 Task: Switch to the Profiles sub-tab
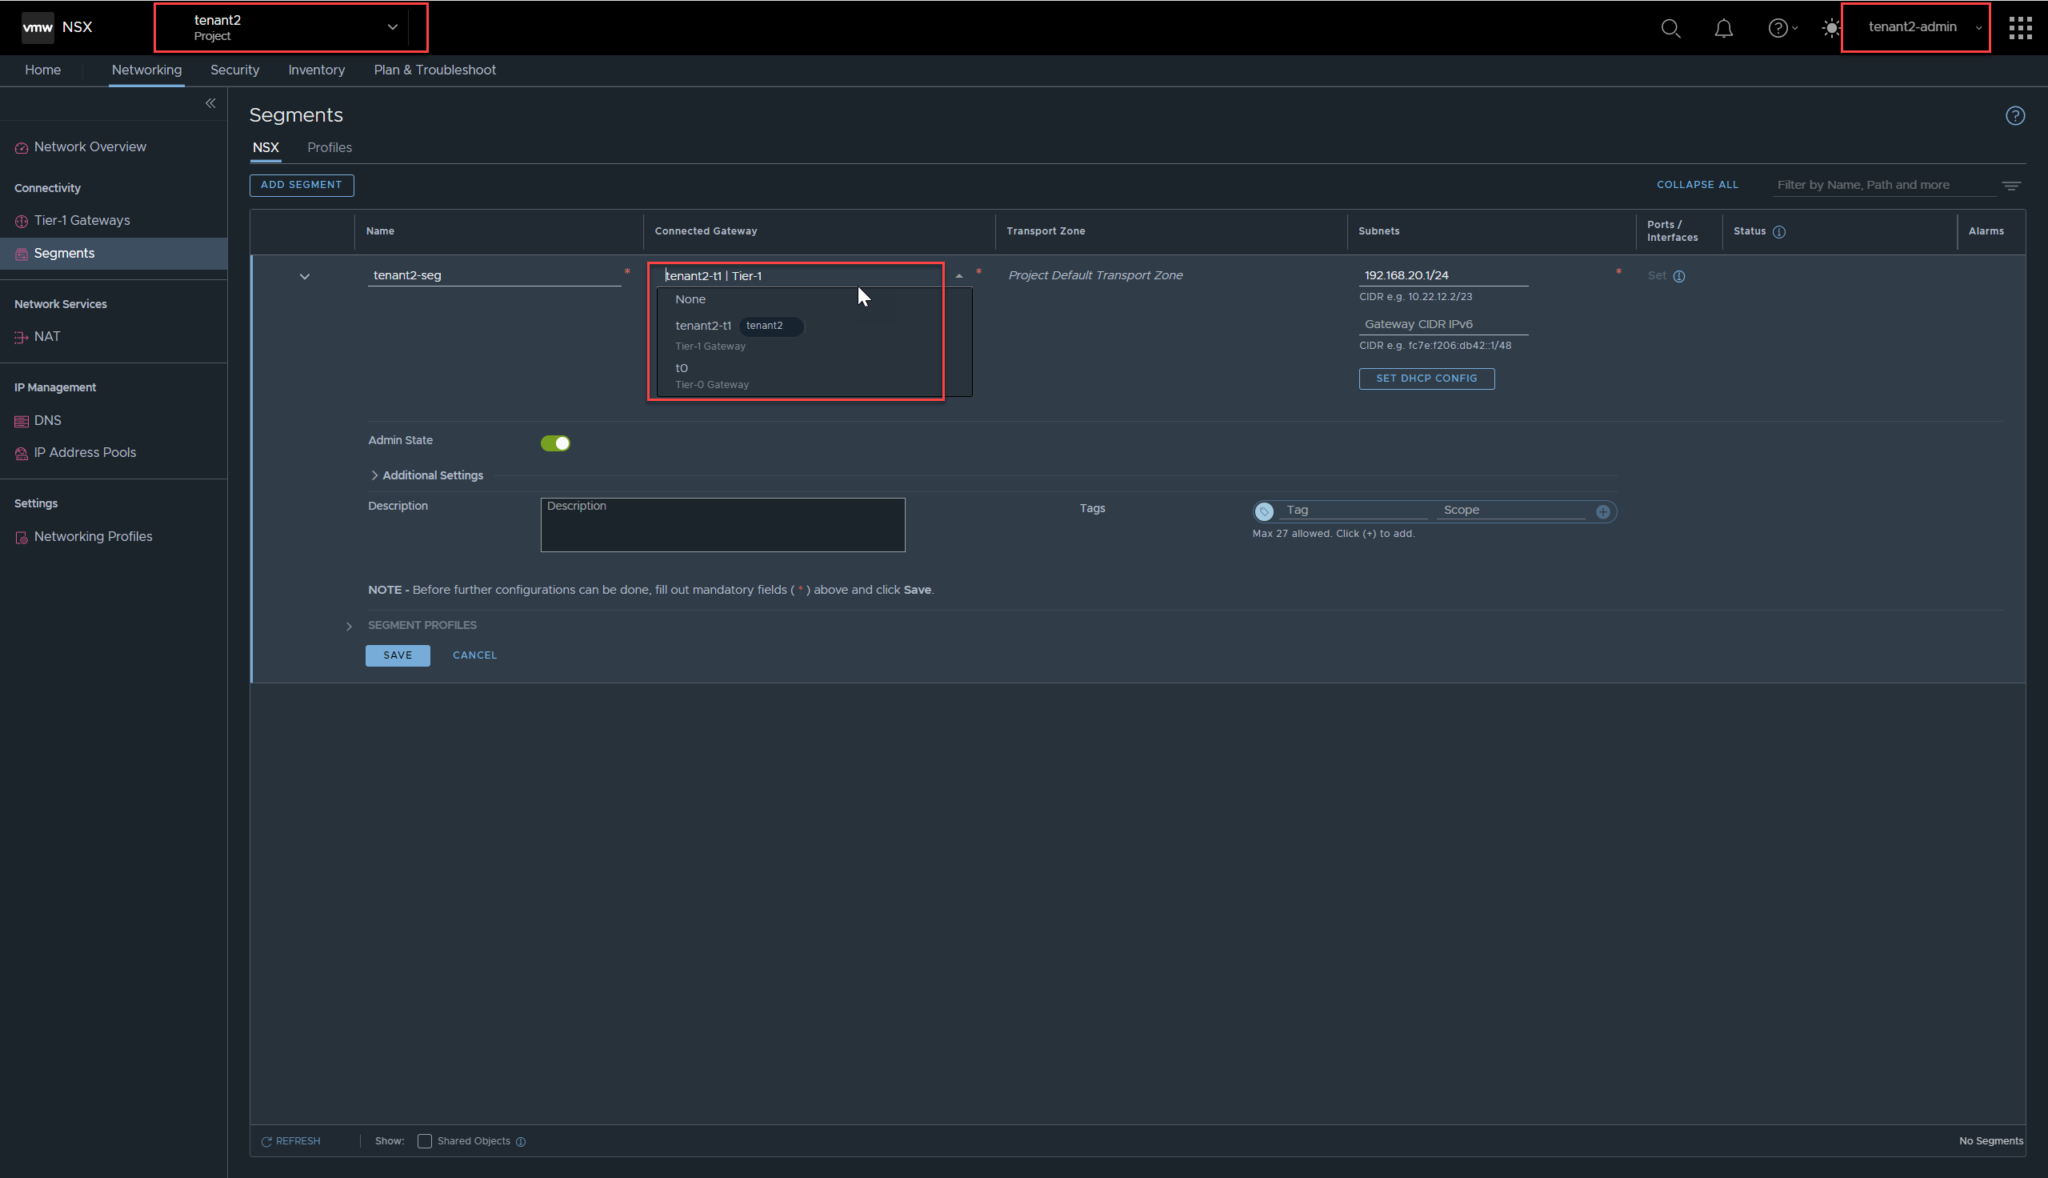pos(329,147)
